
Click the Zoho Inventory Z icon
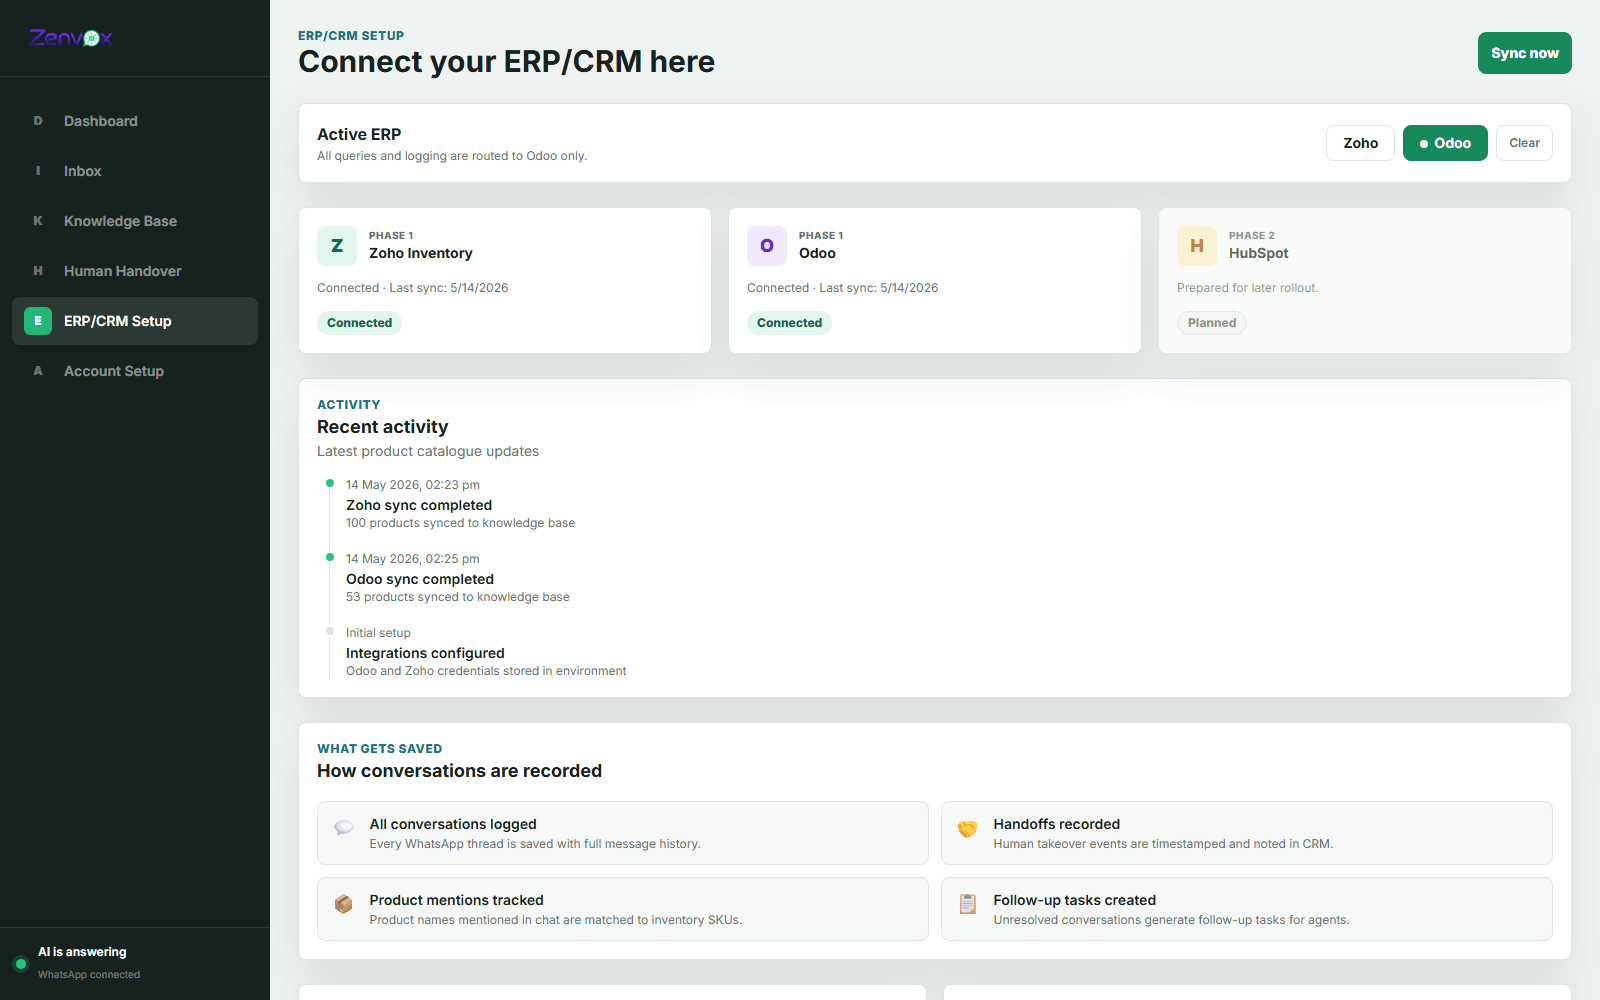point(337,246)
